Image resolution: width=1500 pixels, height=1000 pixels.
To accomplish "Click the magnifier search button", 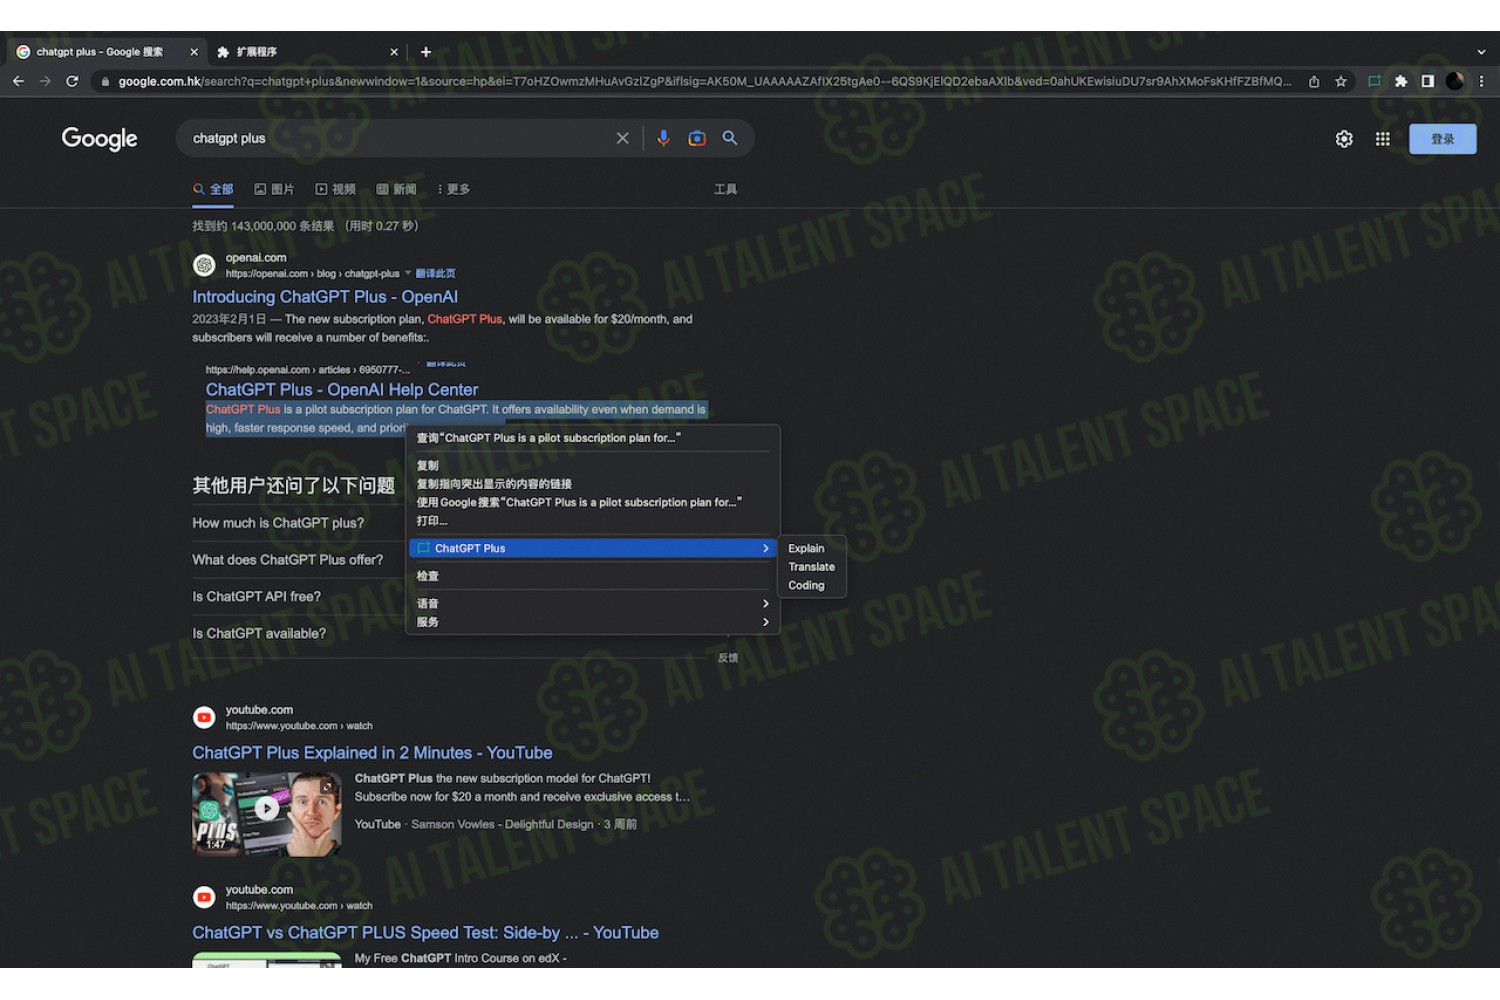I will tap(730, 138).
